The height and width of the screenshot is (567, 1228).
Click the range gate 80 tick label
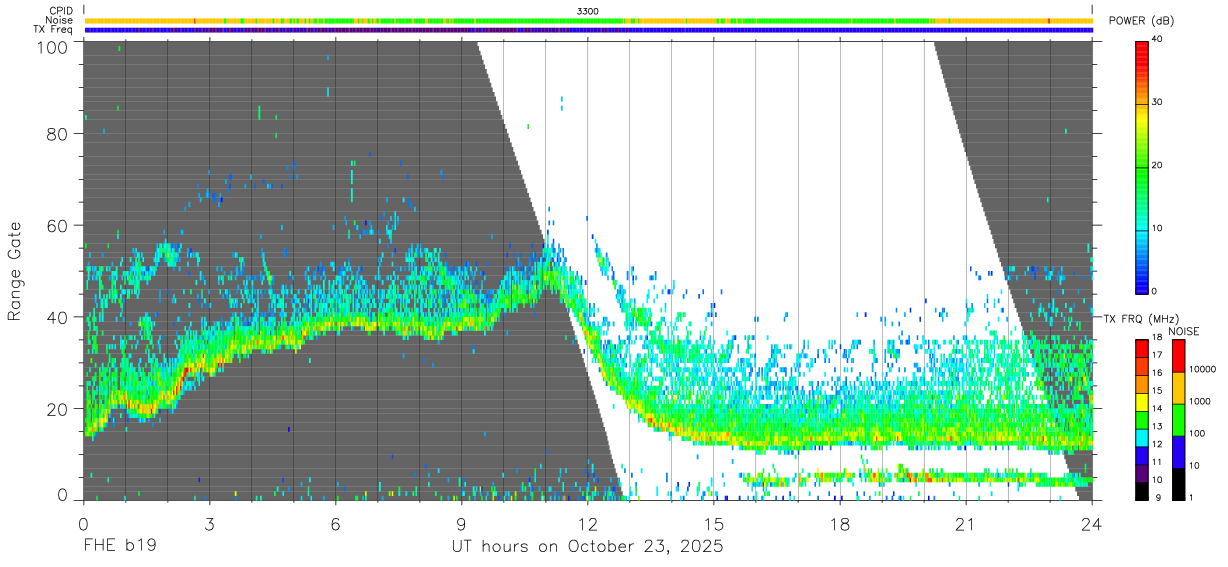click(x=57, y=133)
